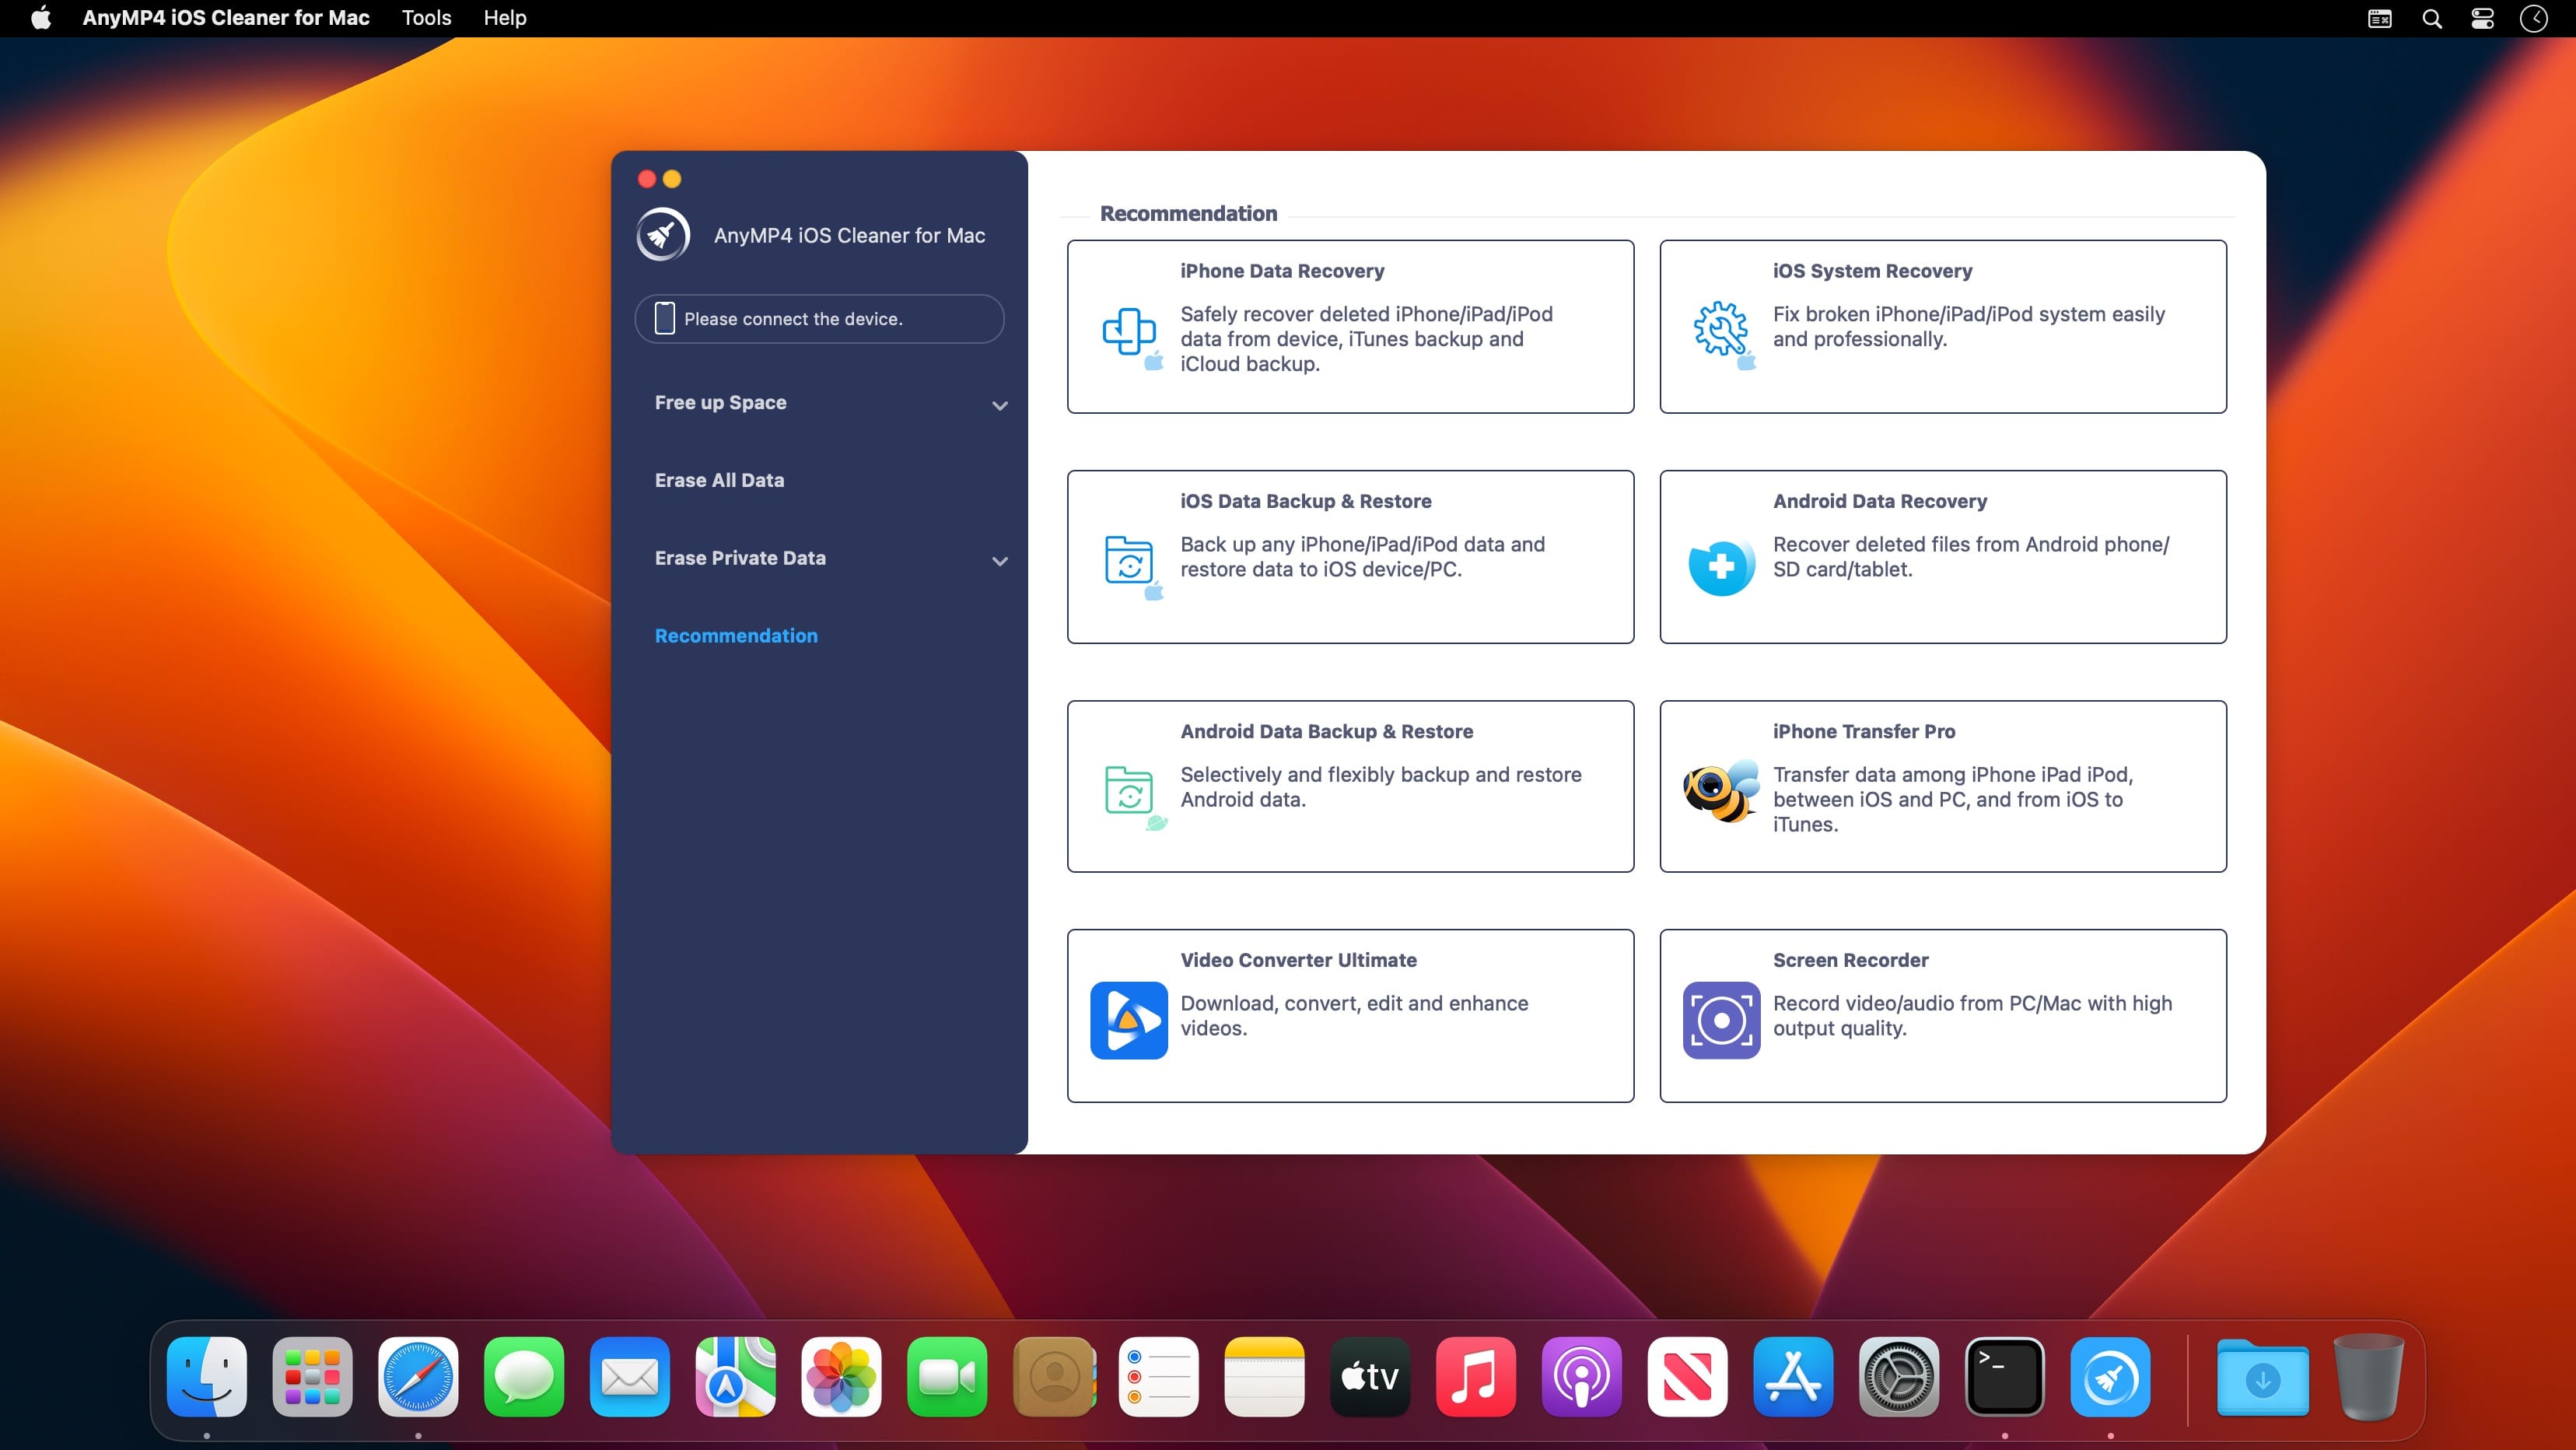Image resolution: width=2576 pixels, height=1450 pixels.
Task: Select Recommendation in the sidebar
Action: tap(736, 636)
